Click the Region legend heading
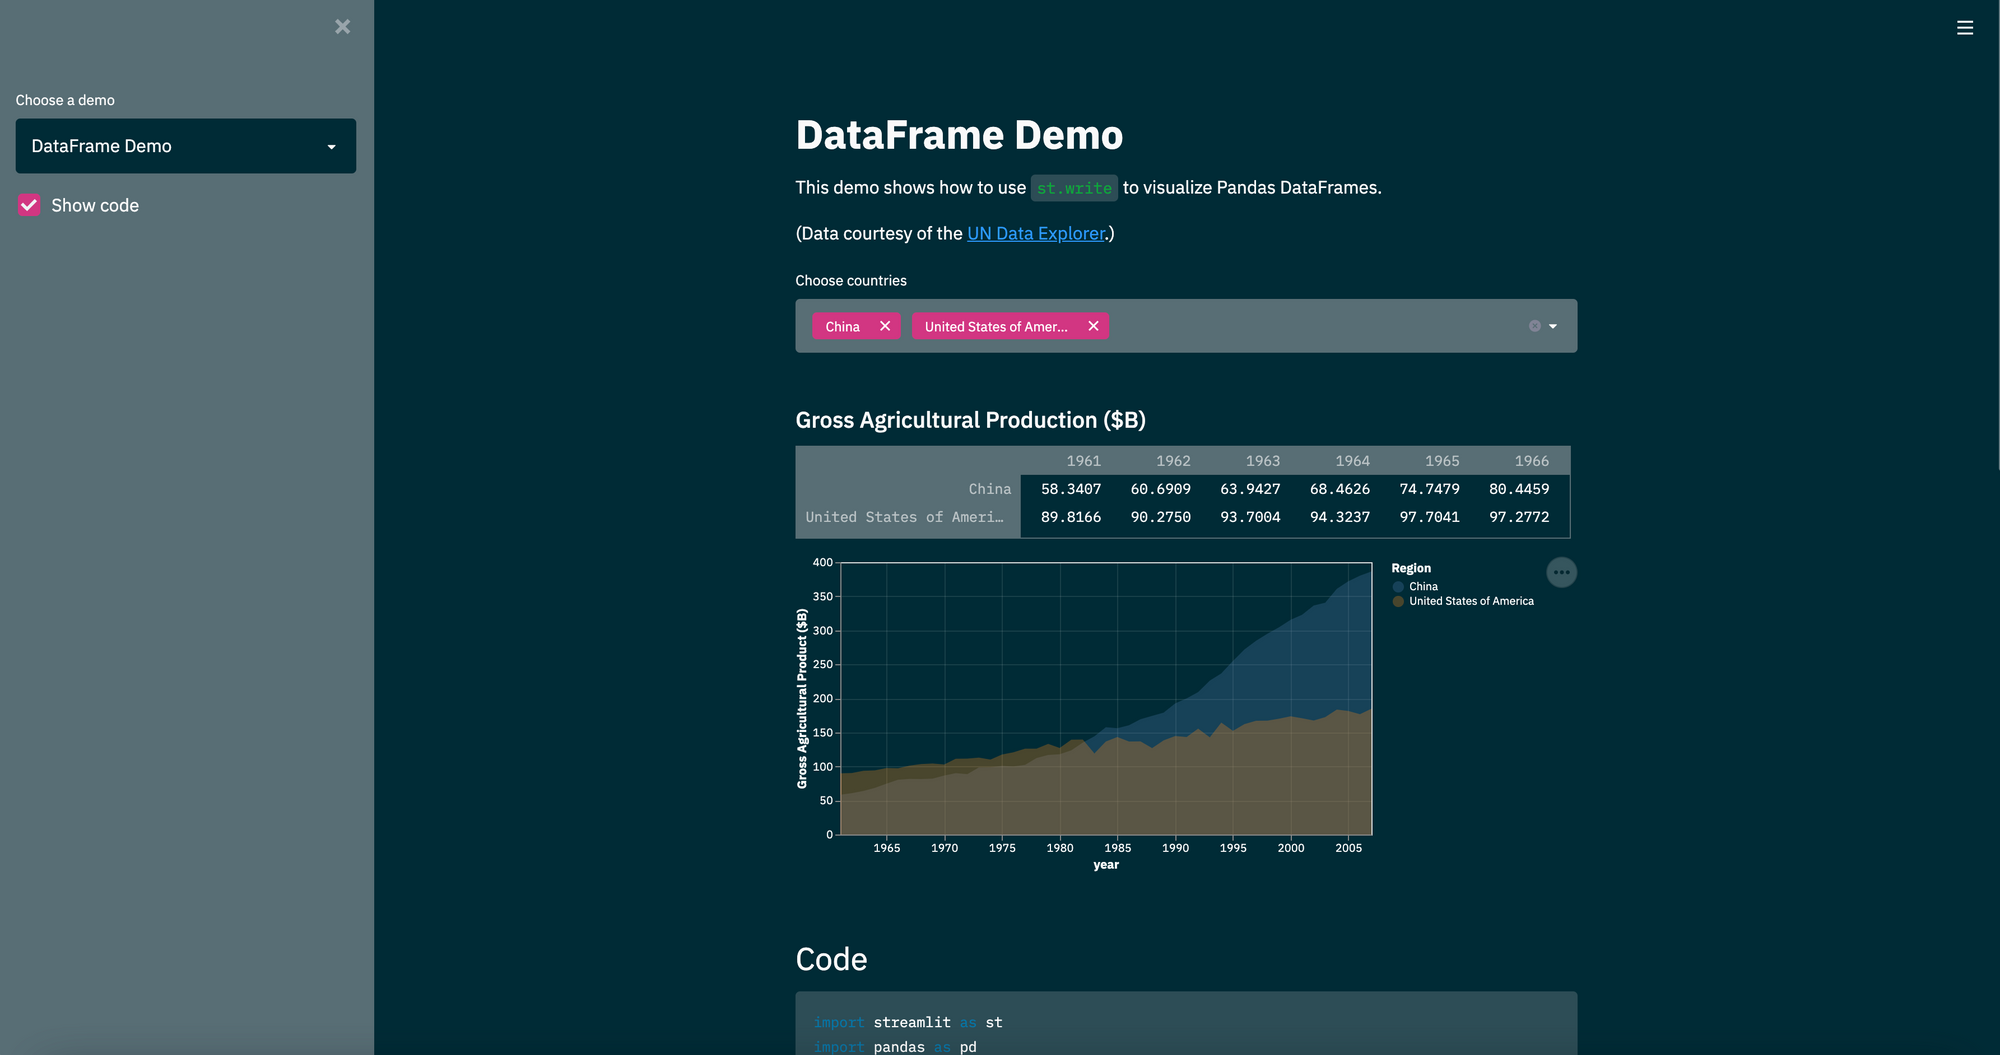This screenshot has width=2000, height=1055. [1410, 567]
